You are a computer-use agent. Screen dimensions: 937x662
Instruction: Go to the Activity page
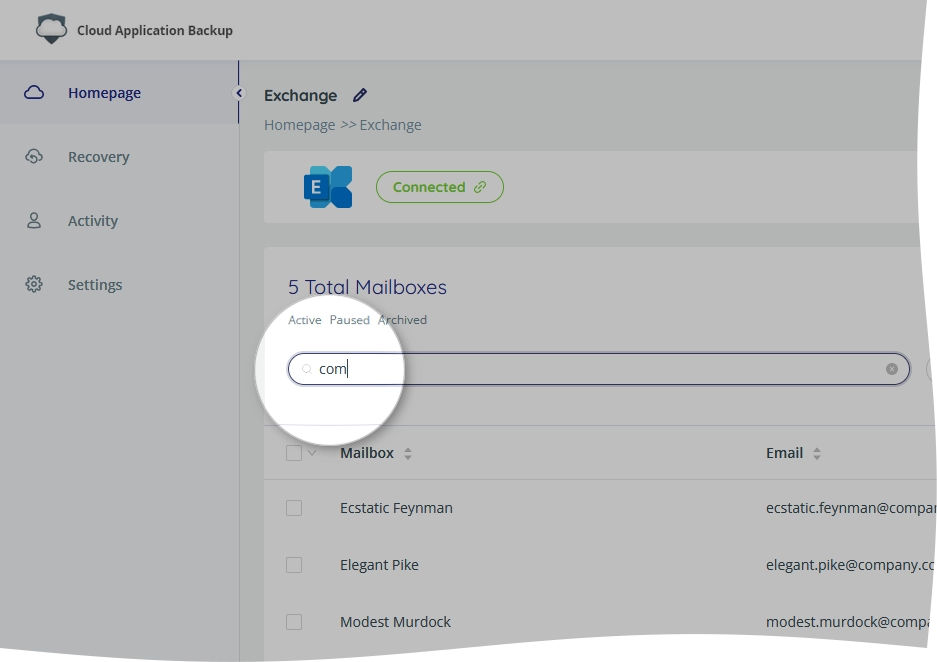[120, 220]
